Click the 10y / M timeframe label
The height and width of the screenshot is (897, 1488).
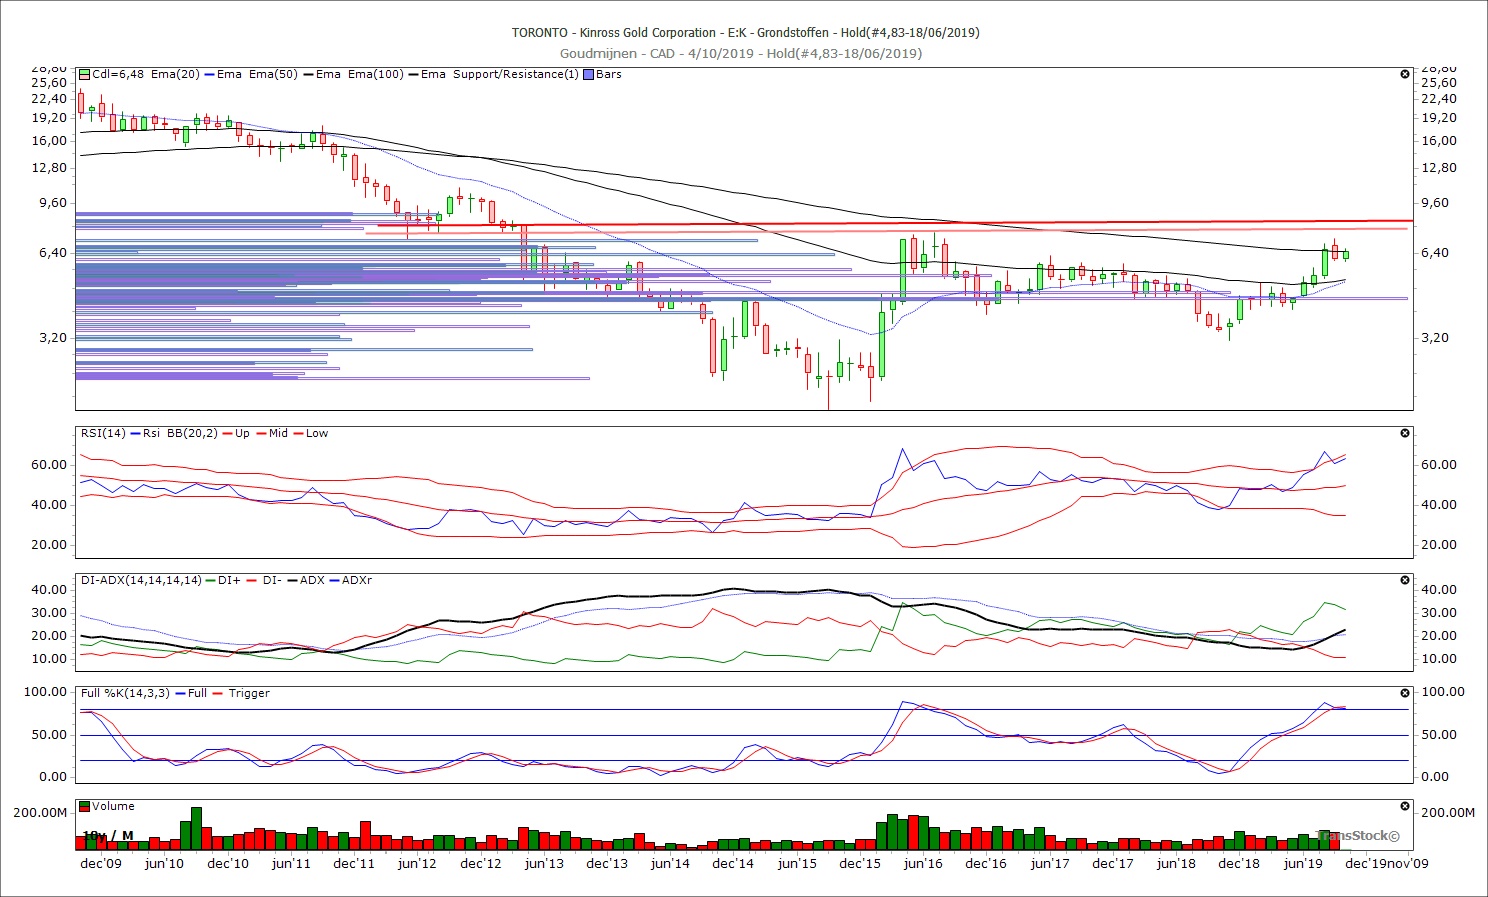(107, 835)
